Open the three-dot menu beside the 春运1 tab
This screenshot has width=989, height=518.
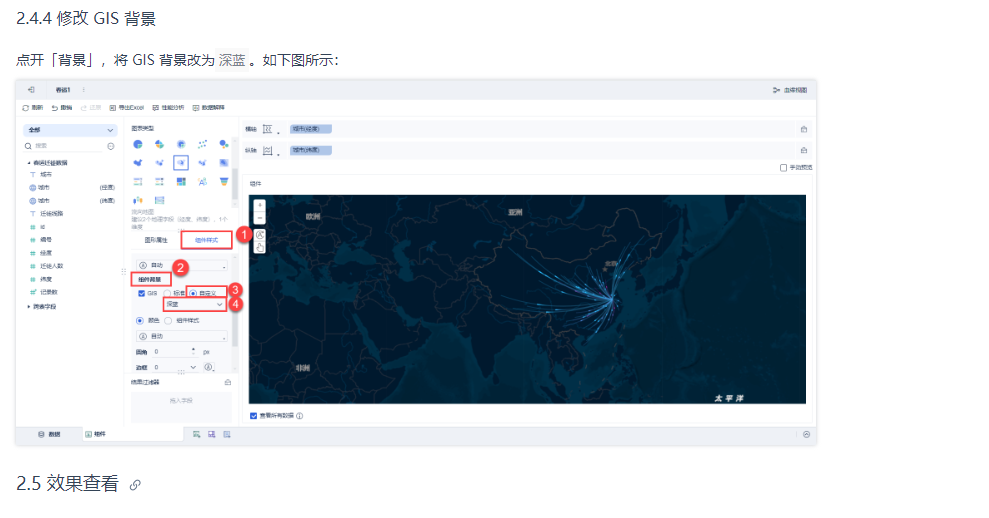83,90
